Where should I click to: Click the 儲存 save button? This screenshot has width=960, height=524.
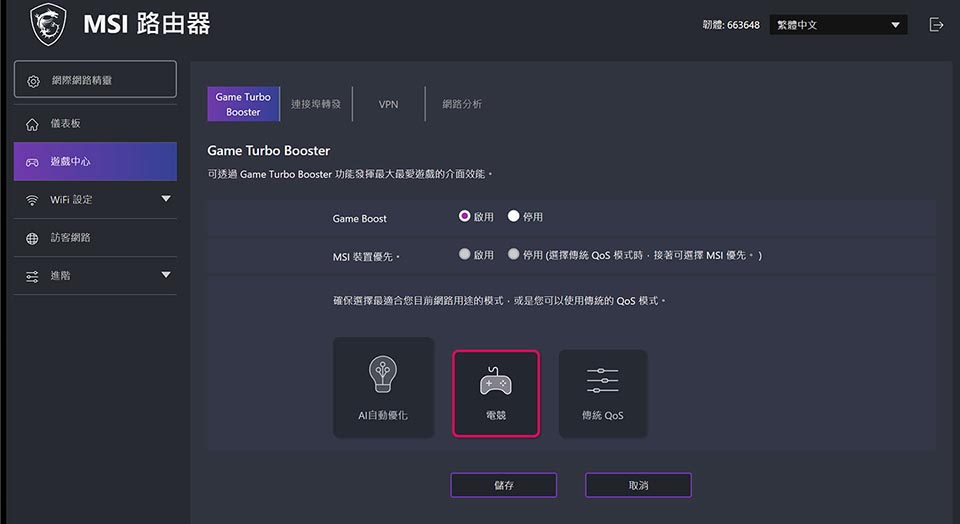click(x=504, y=485)
